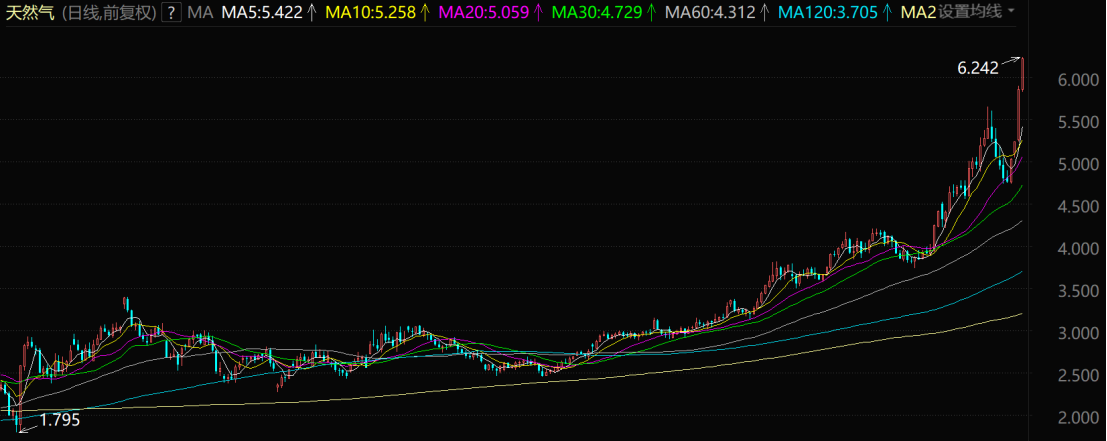Select the MA indicator label
The width and height of the screenshot is (1107, 441).
click(x=200, y=13)
